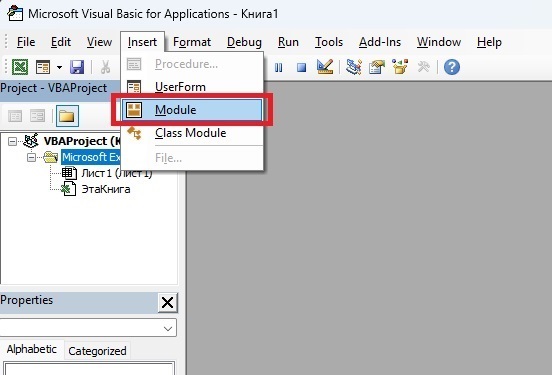
Task: Click the Class Module icon in Insert menu
Action: tap(134, 133)
